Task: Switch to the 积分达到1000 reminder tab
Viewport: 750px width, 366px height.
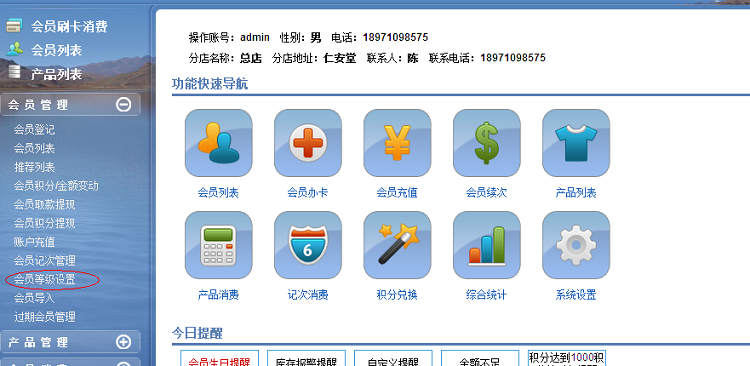Action: (x=567, y=358)
